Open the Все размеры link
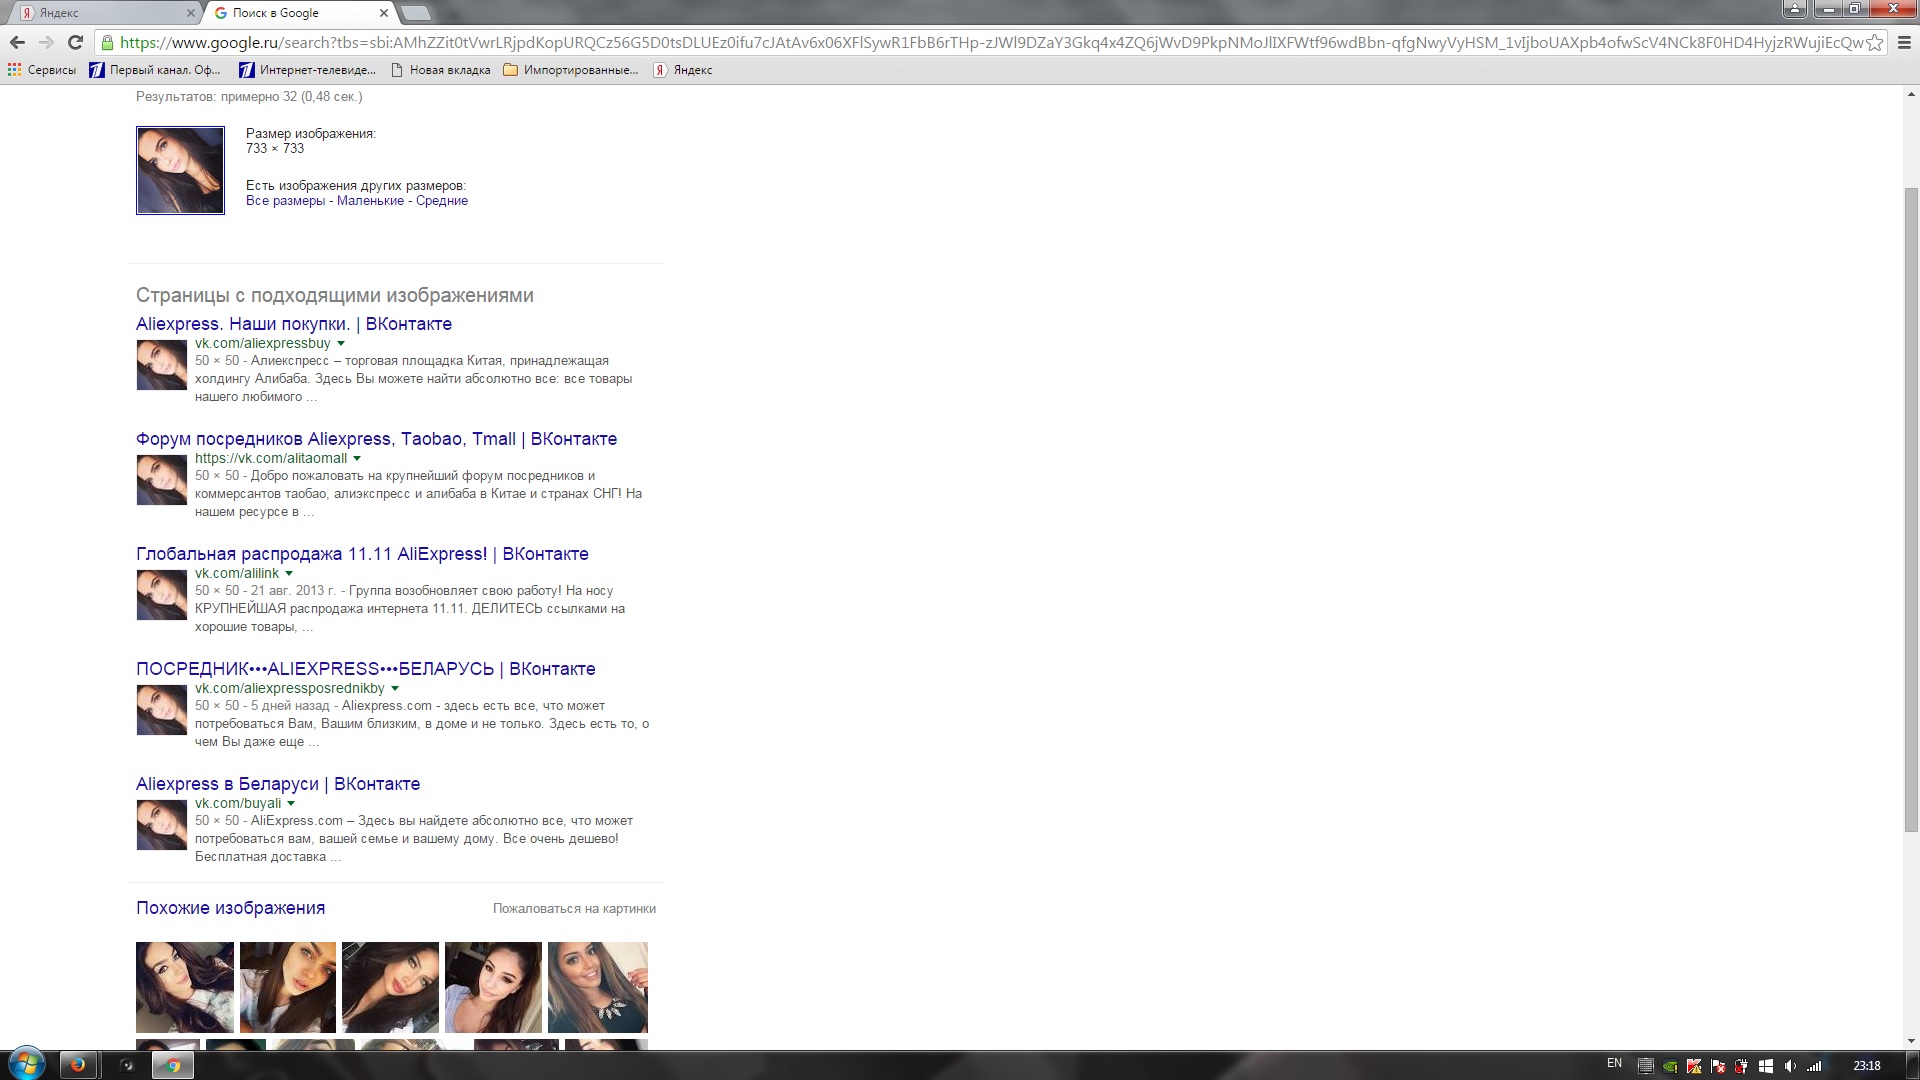 click(x=285, y=201)
